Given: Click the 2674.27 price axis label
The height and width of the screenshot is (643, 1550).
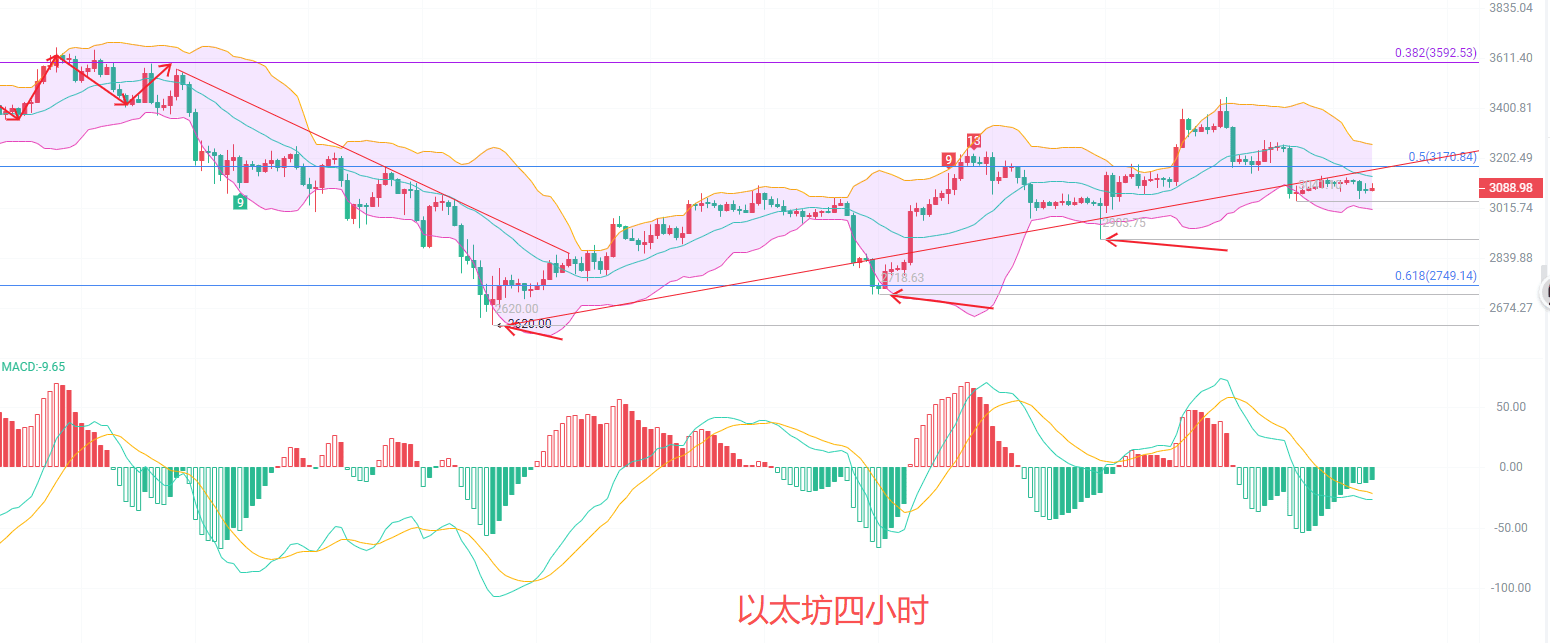Looking at the screenshot, I should tap(1510, 308).
